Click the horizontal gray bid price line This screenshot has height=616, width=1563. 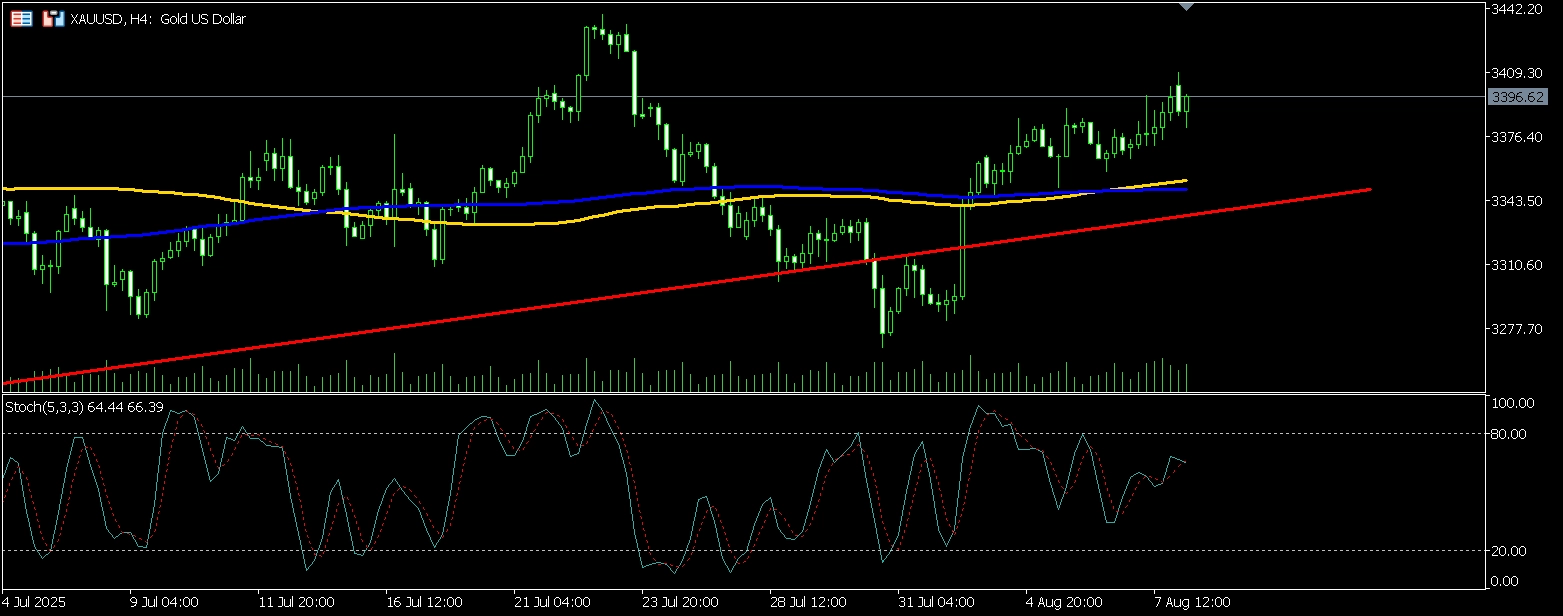point(300,97)
